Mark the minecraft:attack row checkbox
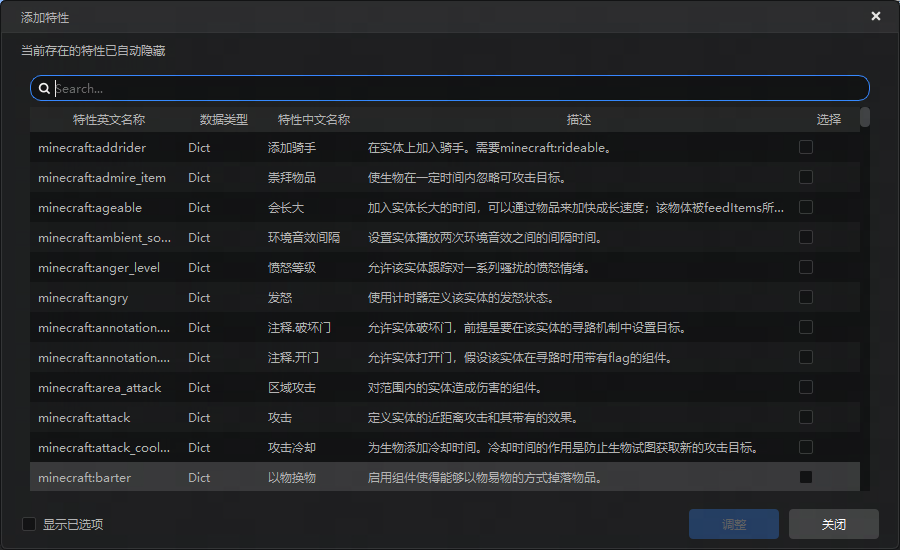The image size is (900, 550). [x=805, y=417]
